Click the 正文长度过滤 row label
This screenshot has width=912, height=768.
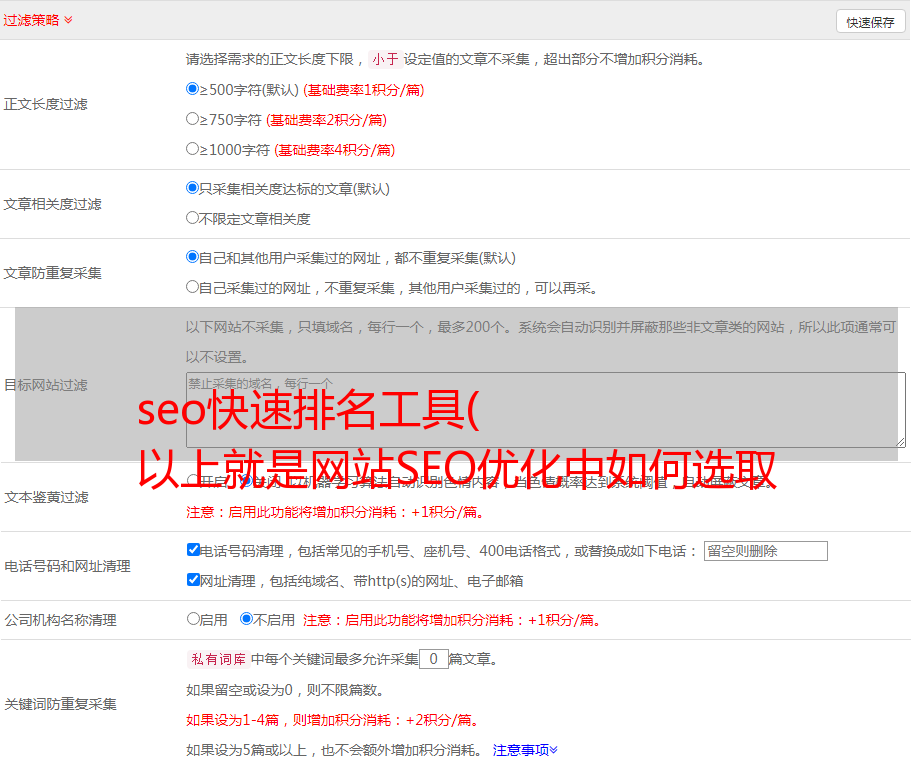pos(45,104)
